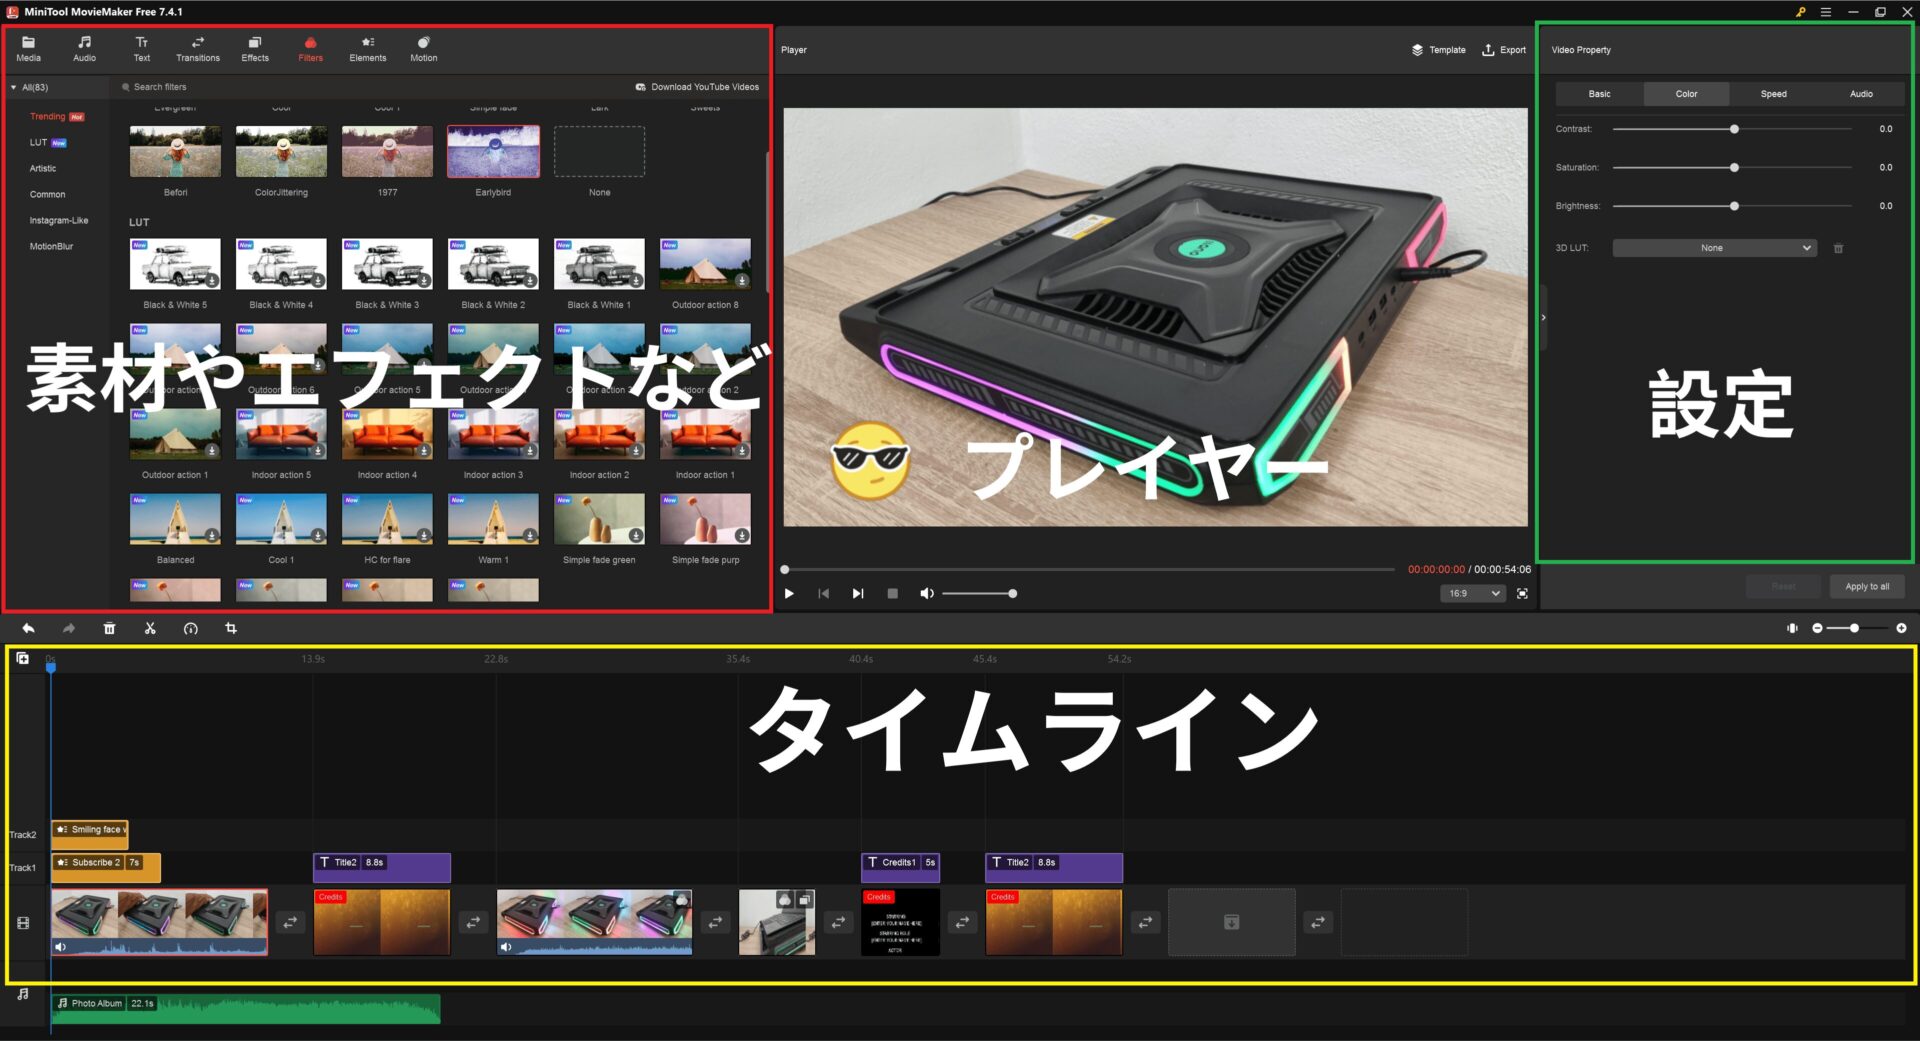Collapse the Video Property panel arrow
This screenshot has width=1920, height=1041.
(1543, 318)
